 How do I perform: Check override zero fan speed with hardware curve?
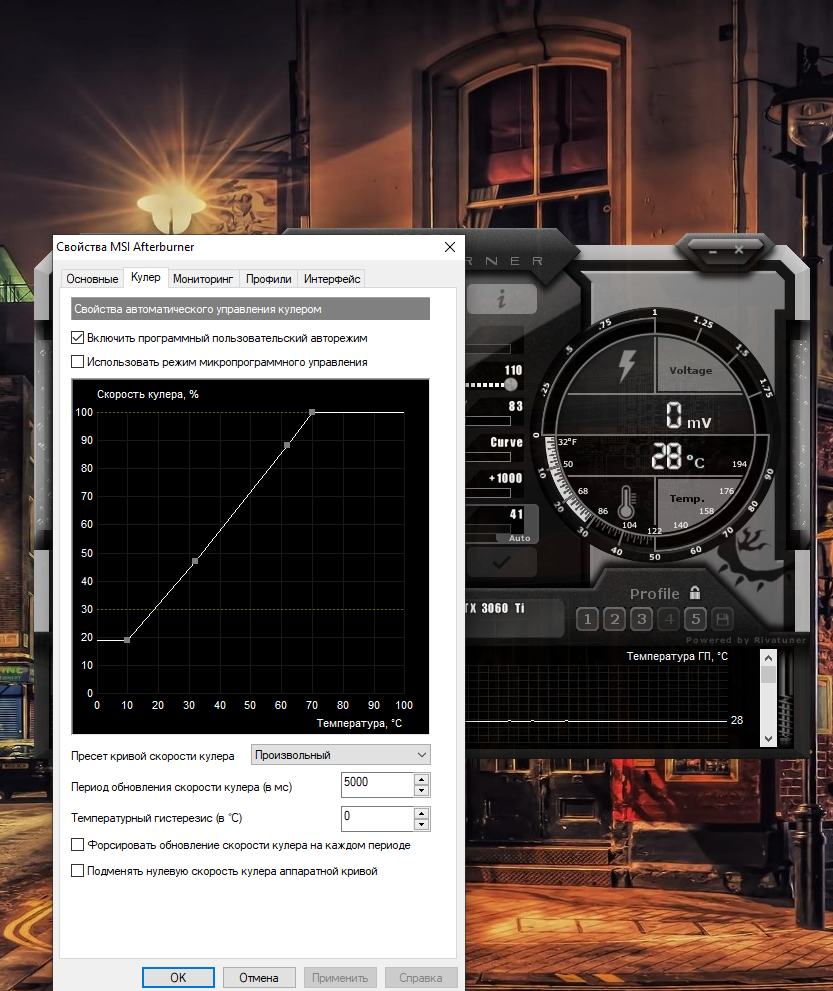(78, 871)
